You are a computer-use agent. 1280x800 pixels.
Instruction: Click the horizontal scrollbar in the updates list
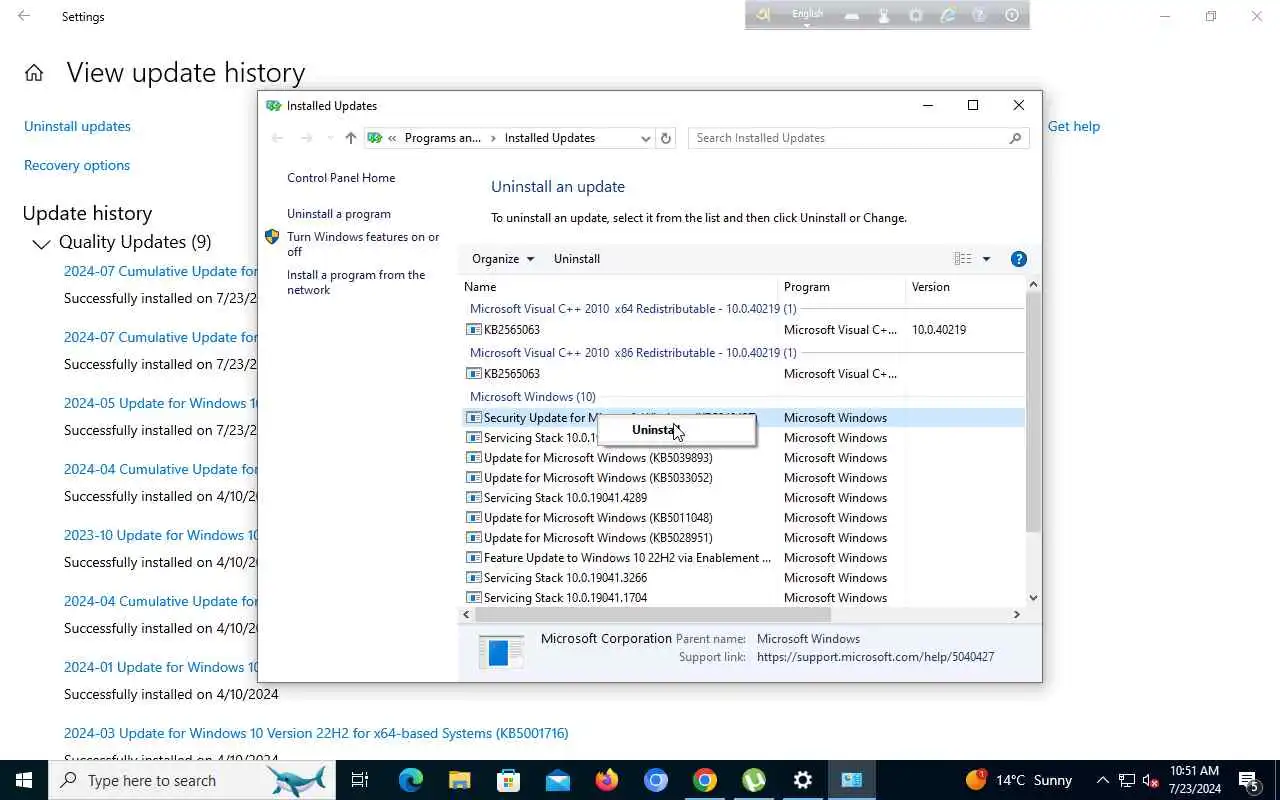pos(651,614)
